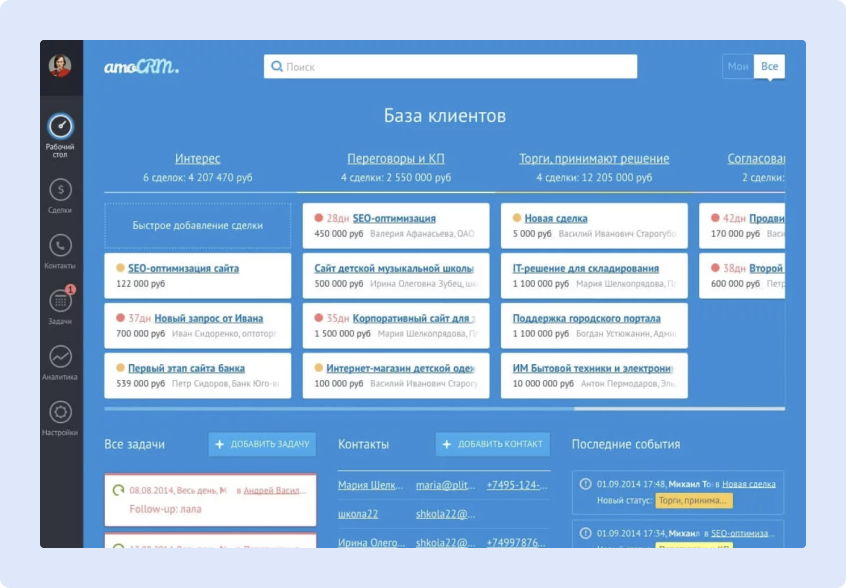Click the amoCRM logo

pos(141,66)
